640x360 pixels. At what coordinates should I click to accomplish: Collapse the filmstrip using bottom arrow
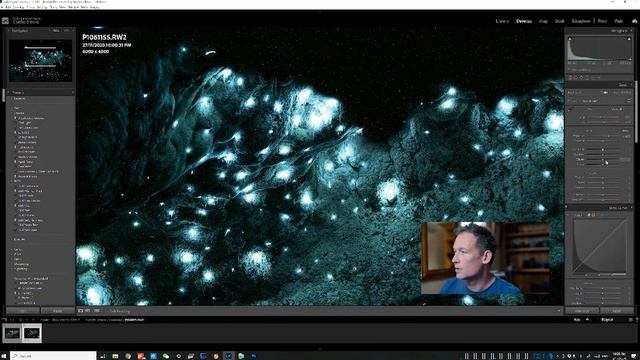tap(320, 349)
